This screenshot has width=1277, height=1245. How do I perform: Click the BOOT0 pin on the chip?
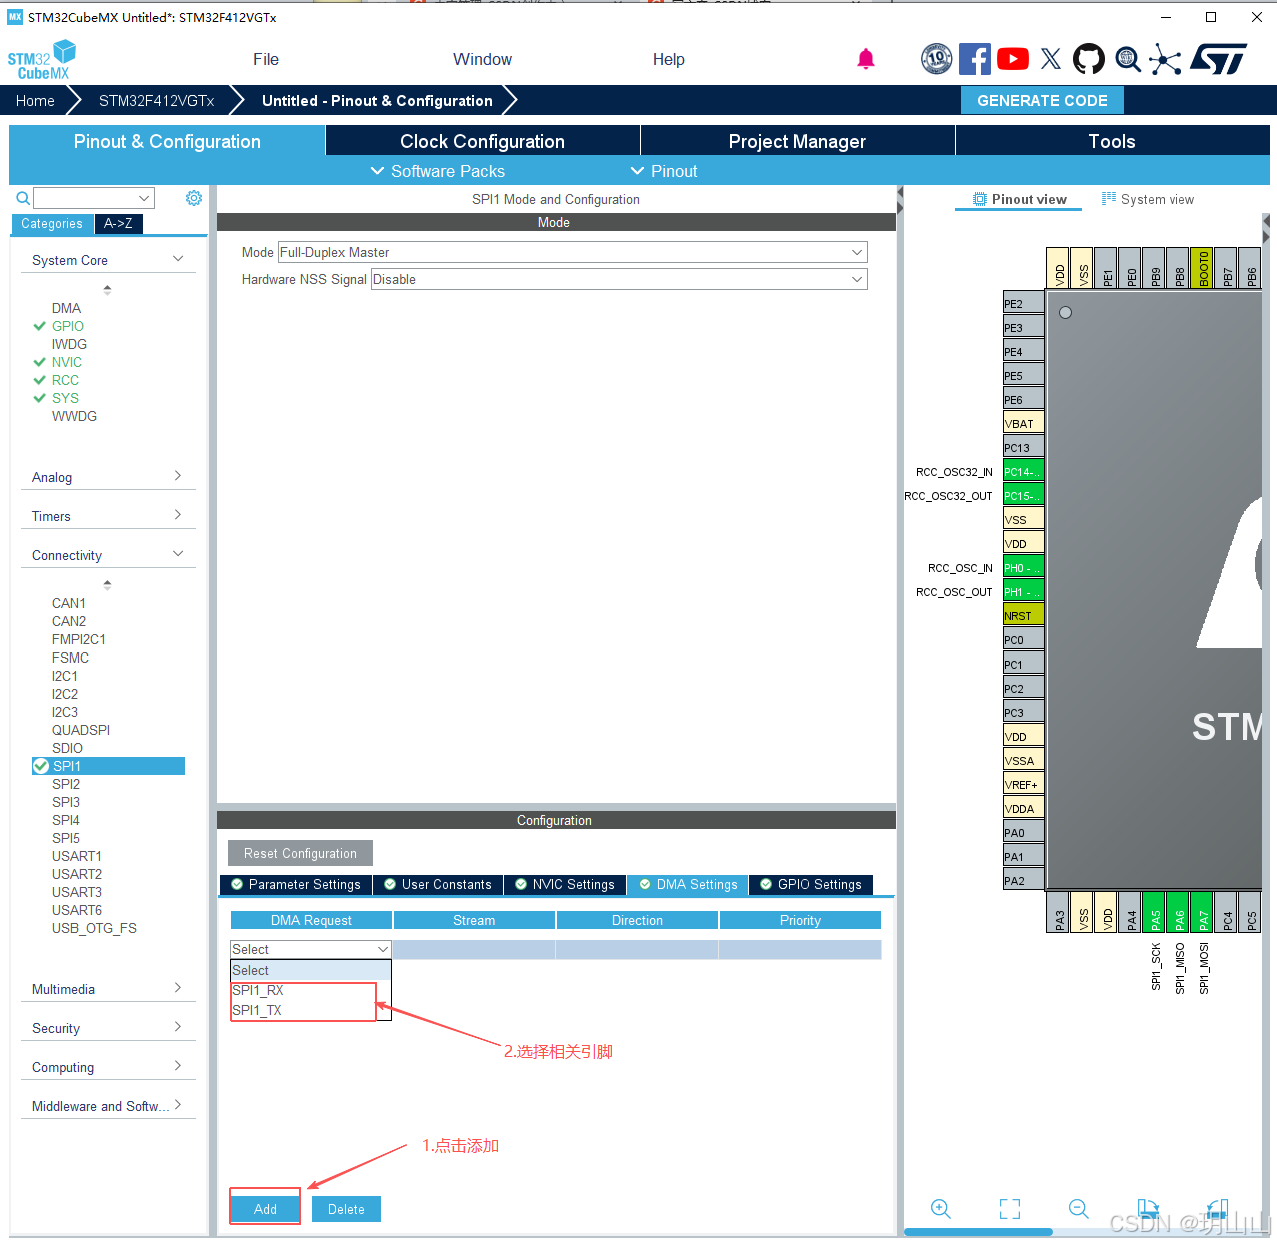pyautogui.click(x=1203, y=268)
